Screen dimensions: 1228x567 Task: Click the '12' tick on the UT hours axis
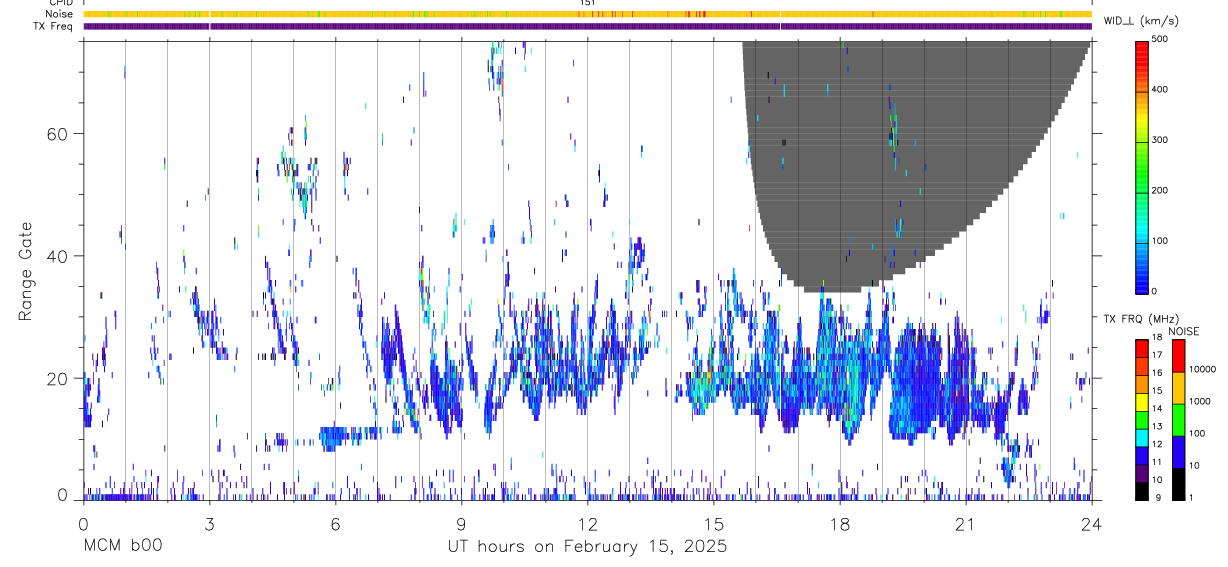coord(587,523)
